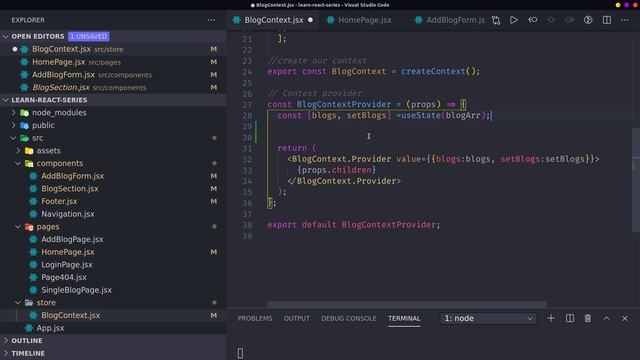Switch to HomePage.jsx editor tab
The height and width of the screenshot is (360, 640).
[x=364, y=20]
